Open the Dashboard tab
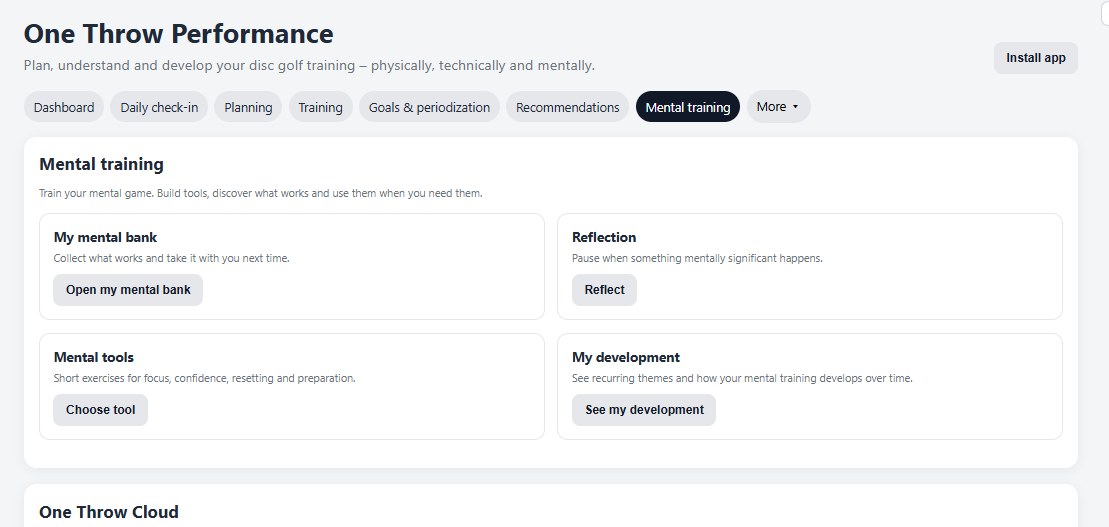1109x527 pixels. coord(64,107)
